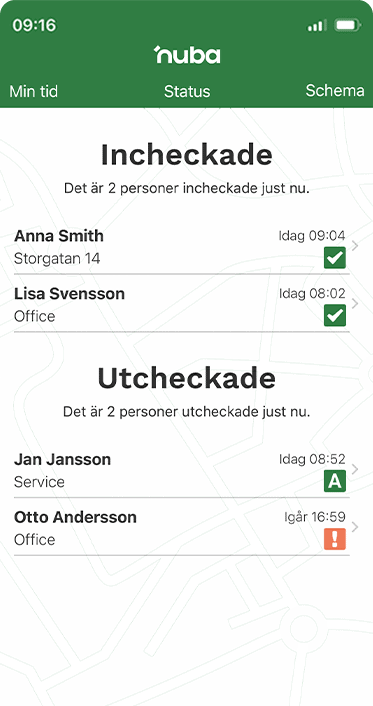
Task: Click orange exclamation icon for Otto Andersson
Action: (335, 539)
